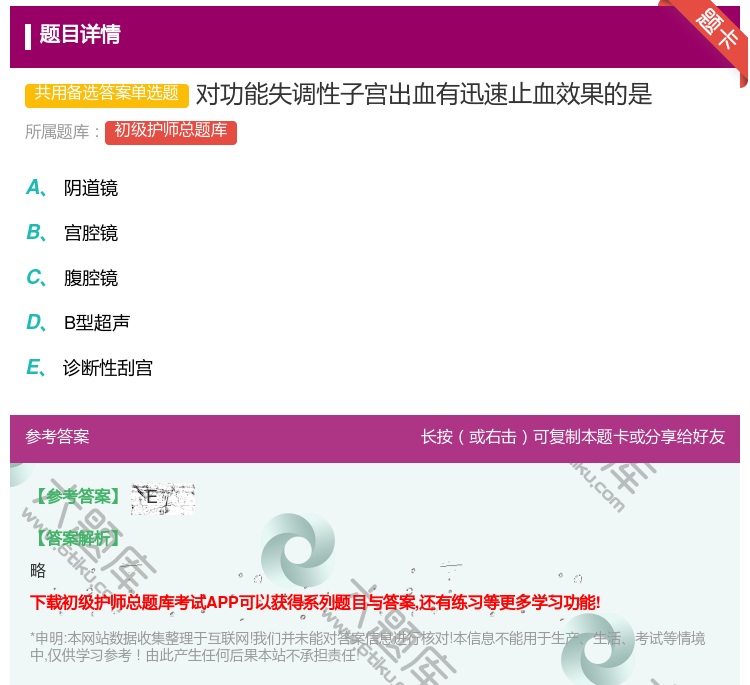Select option B 宫腔镜
750x685 pixels.
(x=72, y=233)
